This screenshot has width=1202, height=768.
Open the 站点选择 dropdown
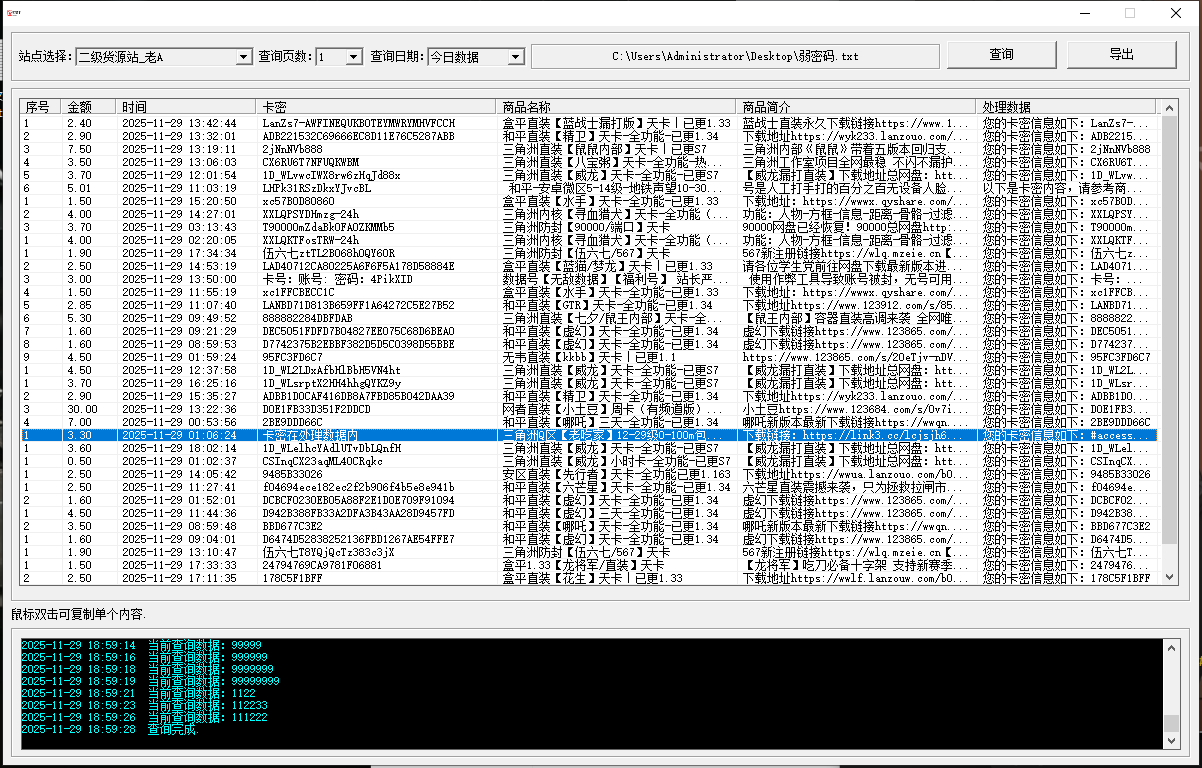click(244, 57)
